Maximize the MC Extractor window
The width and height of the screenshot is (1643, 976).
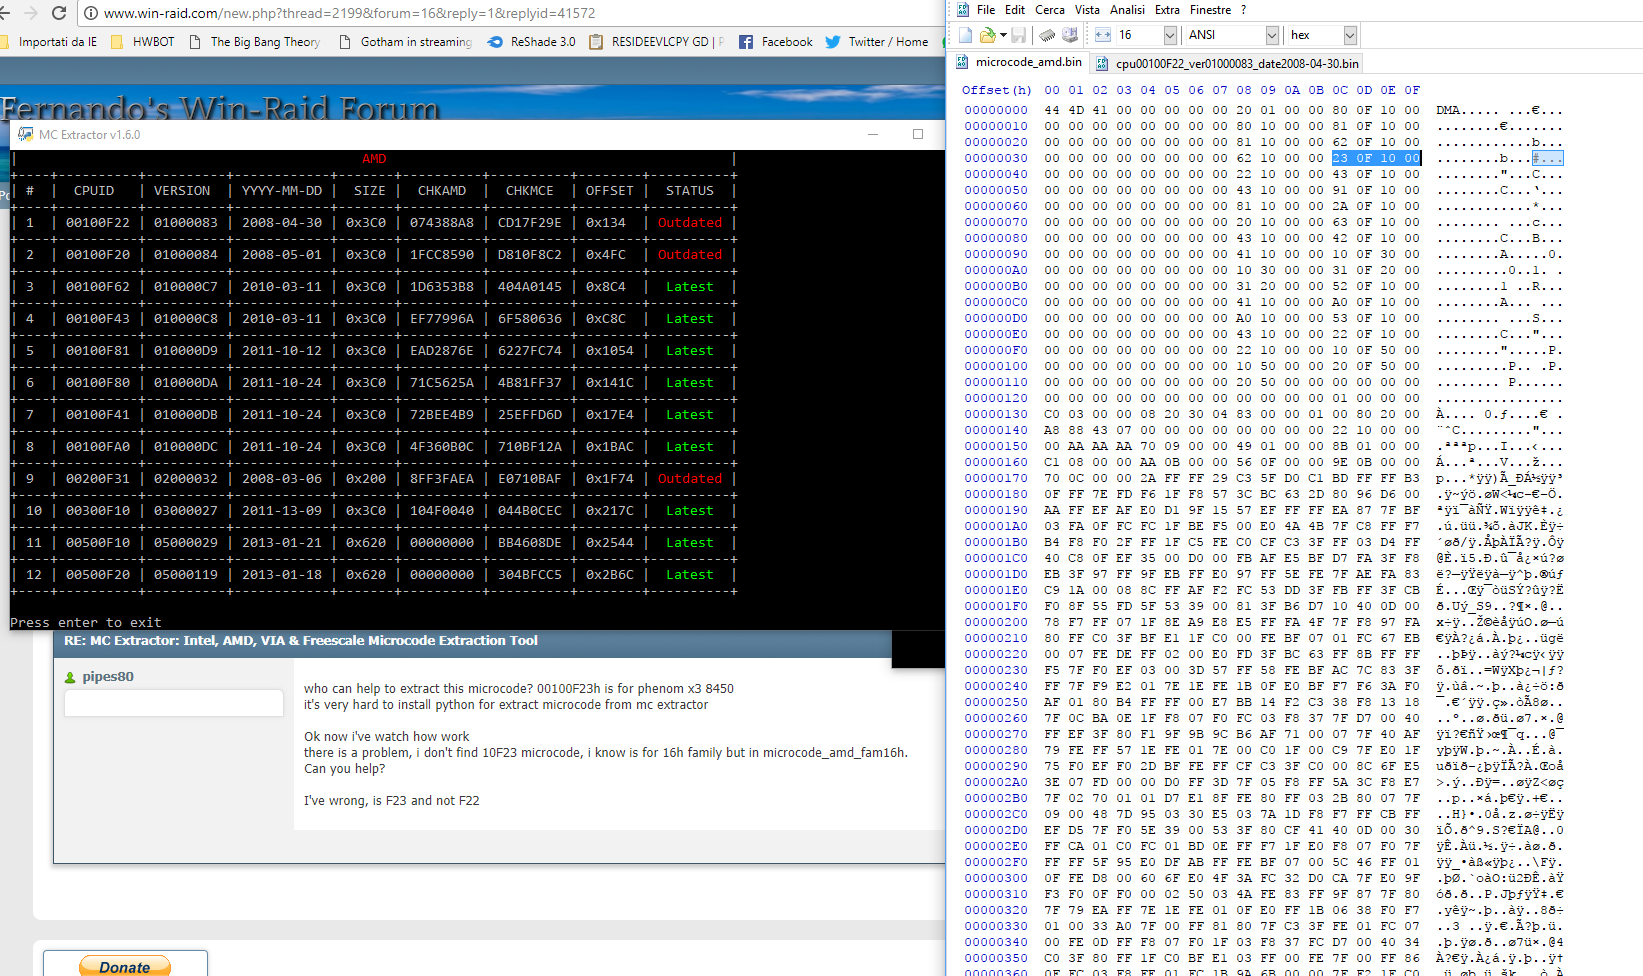[917, 134]
